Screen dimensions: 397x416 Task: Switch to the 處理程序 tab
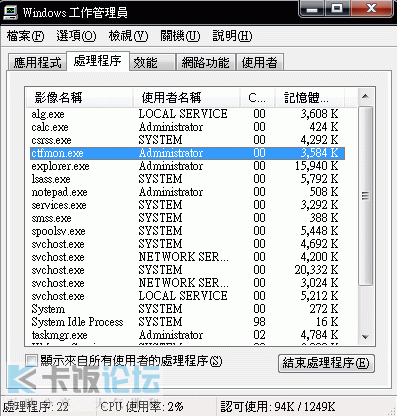[98, 61]
